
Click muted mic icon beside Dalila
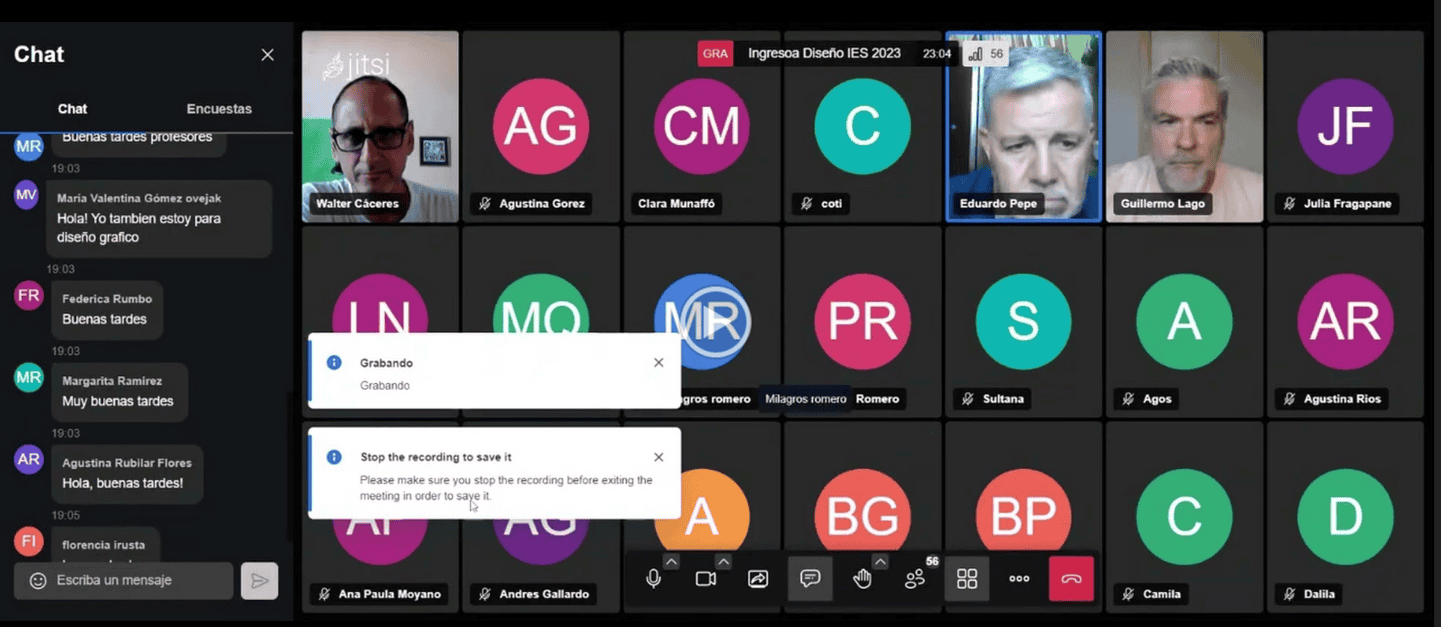coord(1289,594)
